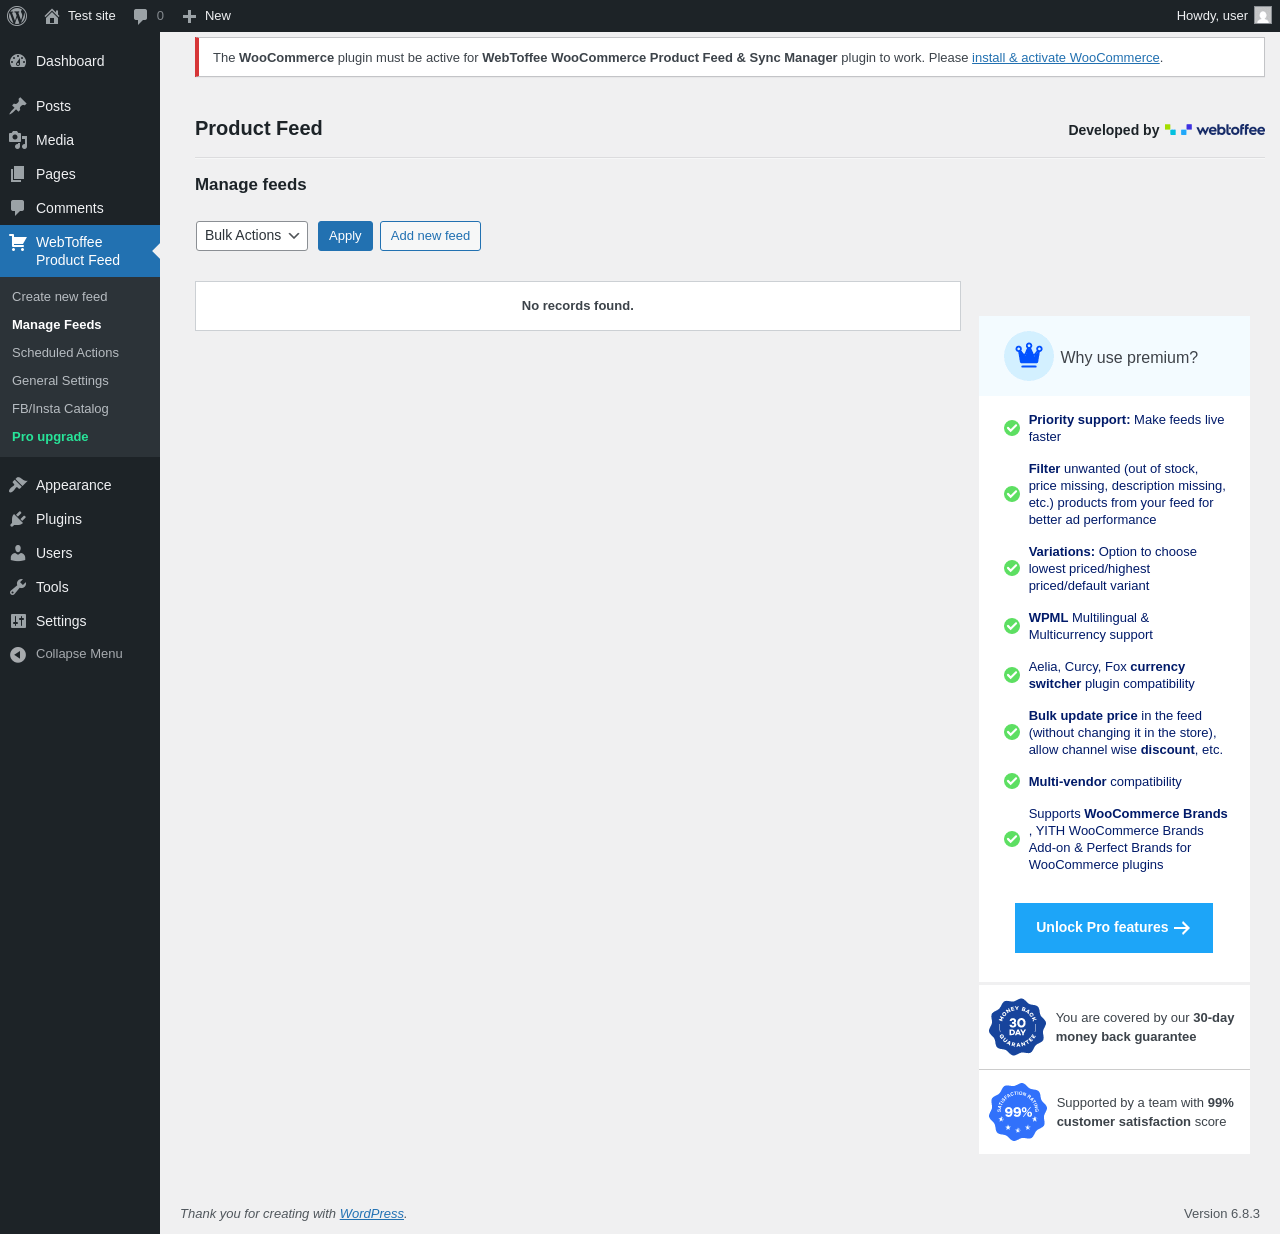Open the Test site home icon
Image resolution: width=1280 pixels, height=1234 pixels.
[52, 16]
